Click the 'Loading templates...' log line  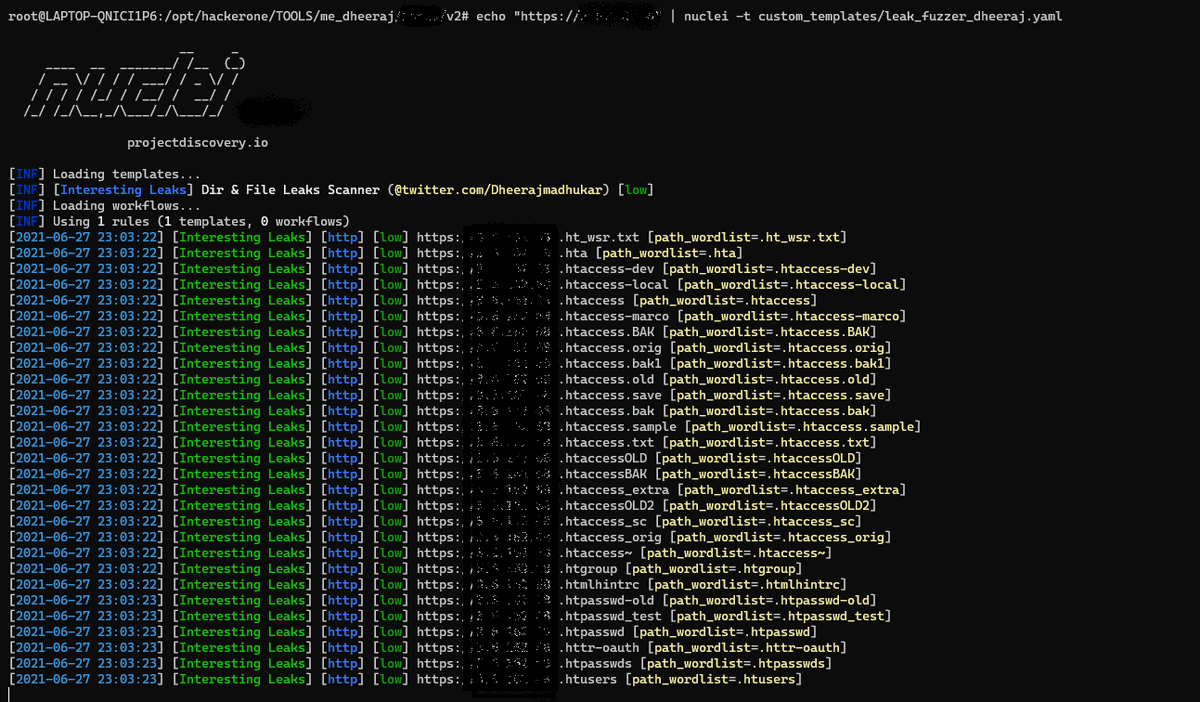click(x=126, y=174)
